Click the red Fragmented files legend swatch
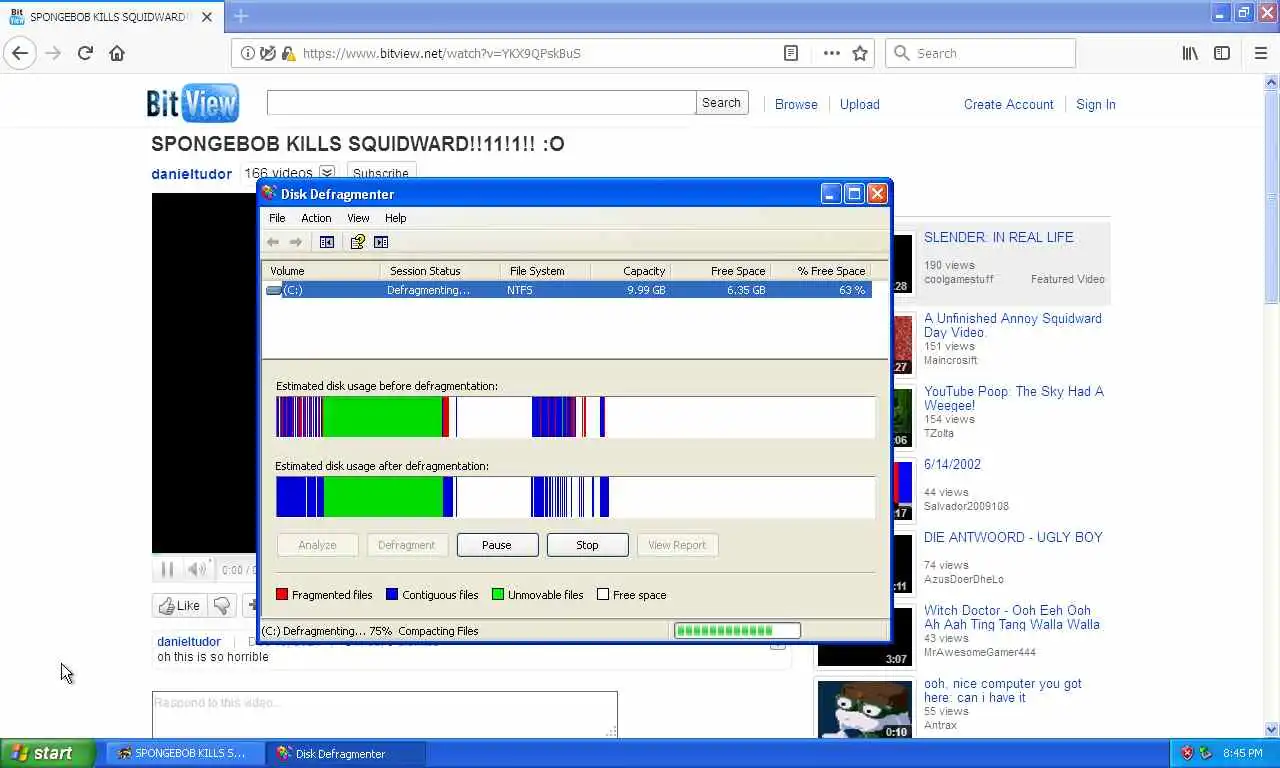The image size is (1280, 768). click(282, 594)
